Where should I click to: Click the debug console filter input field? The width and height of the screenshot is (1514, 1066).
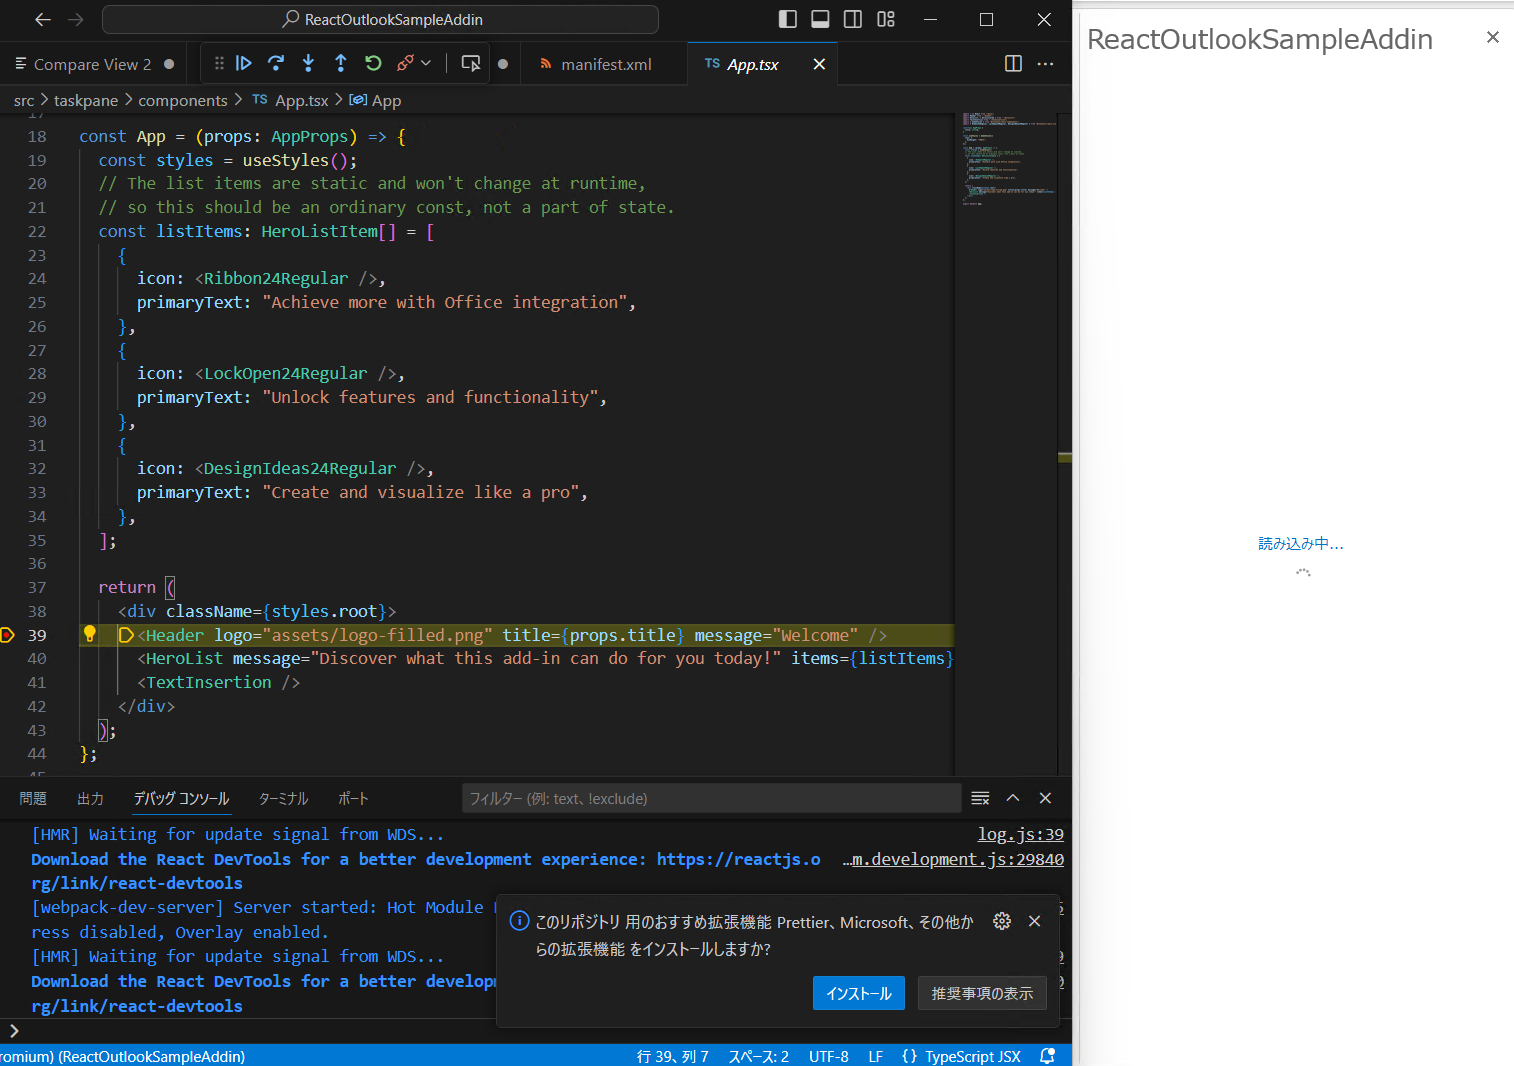[710, 798]
